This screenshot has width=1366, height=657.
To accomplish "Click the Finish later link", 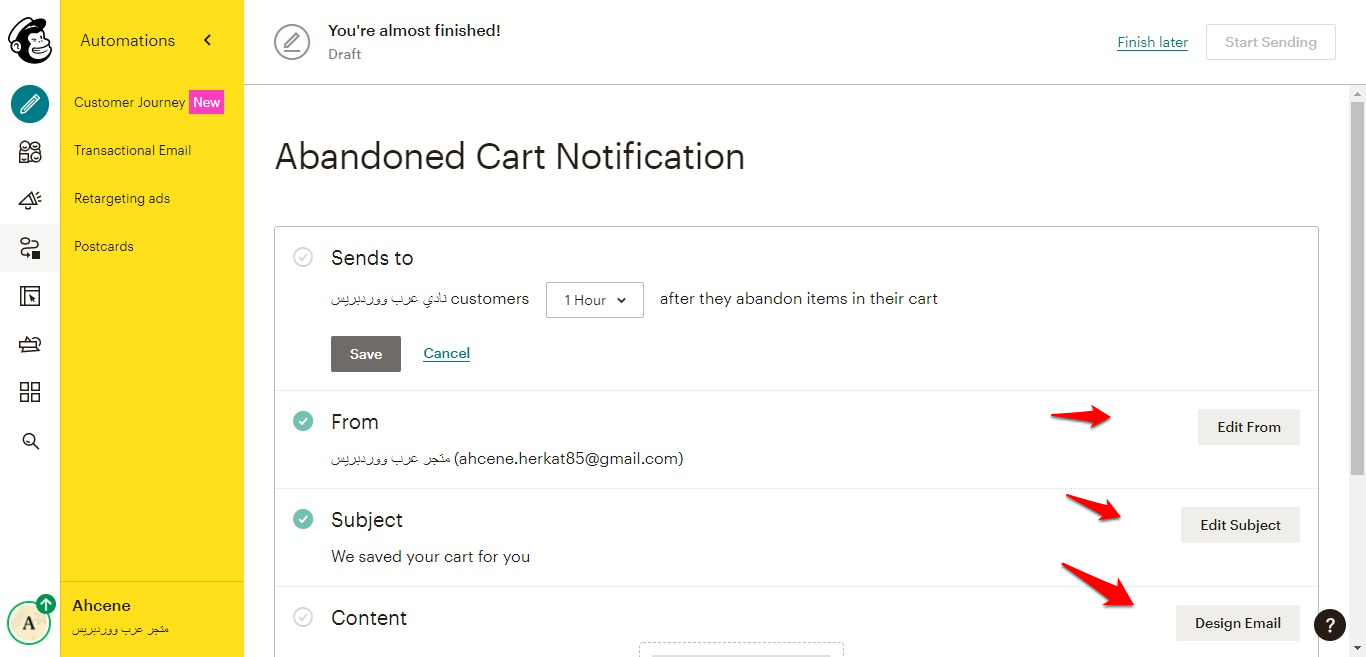I will [1152, 42].
